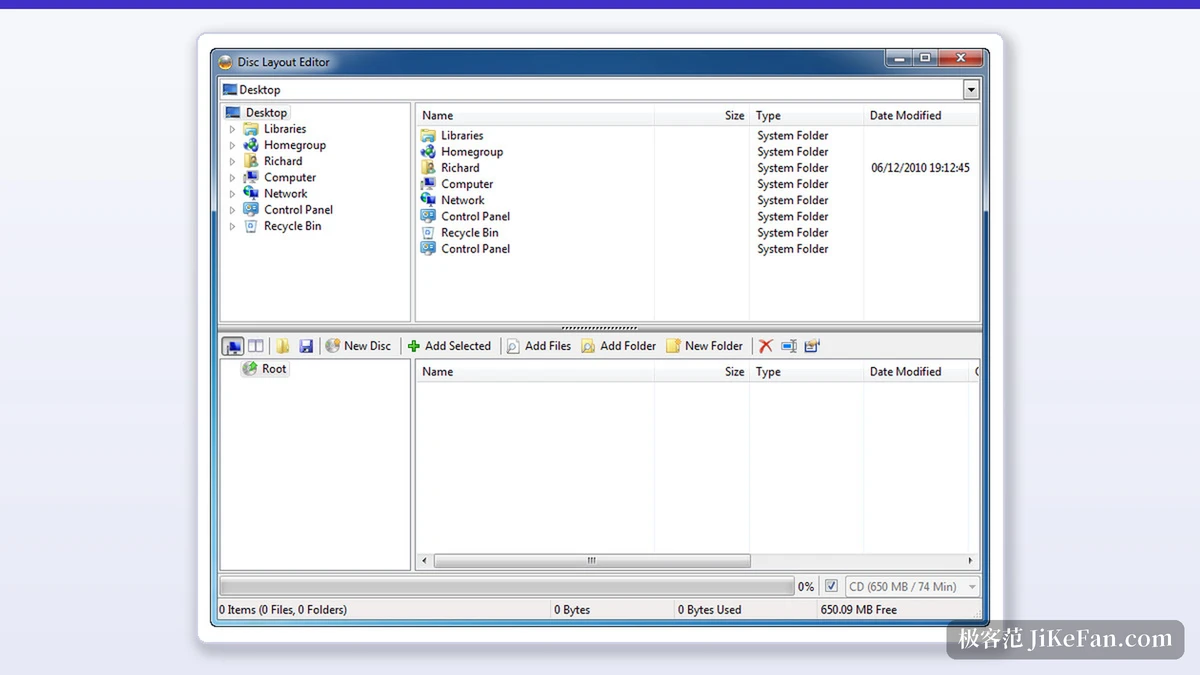Click the Homegroup row's System Folder type

pos(793,152)
